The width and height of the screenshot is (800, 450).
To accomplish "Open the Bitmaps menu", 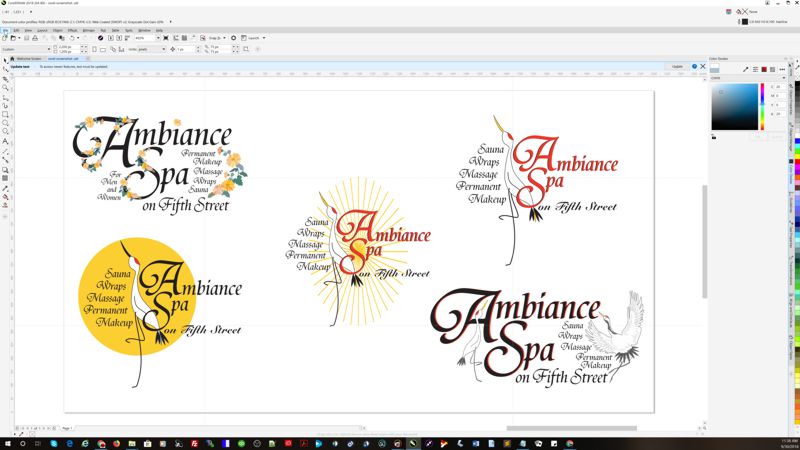I will pyautogui.click(x=89, y=31).
